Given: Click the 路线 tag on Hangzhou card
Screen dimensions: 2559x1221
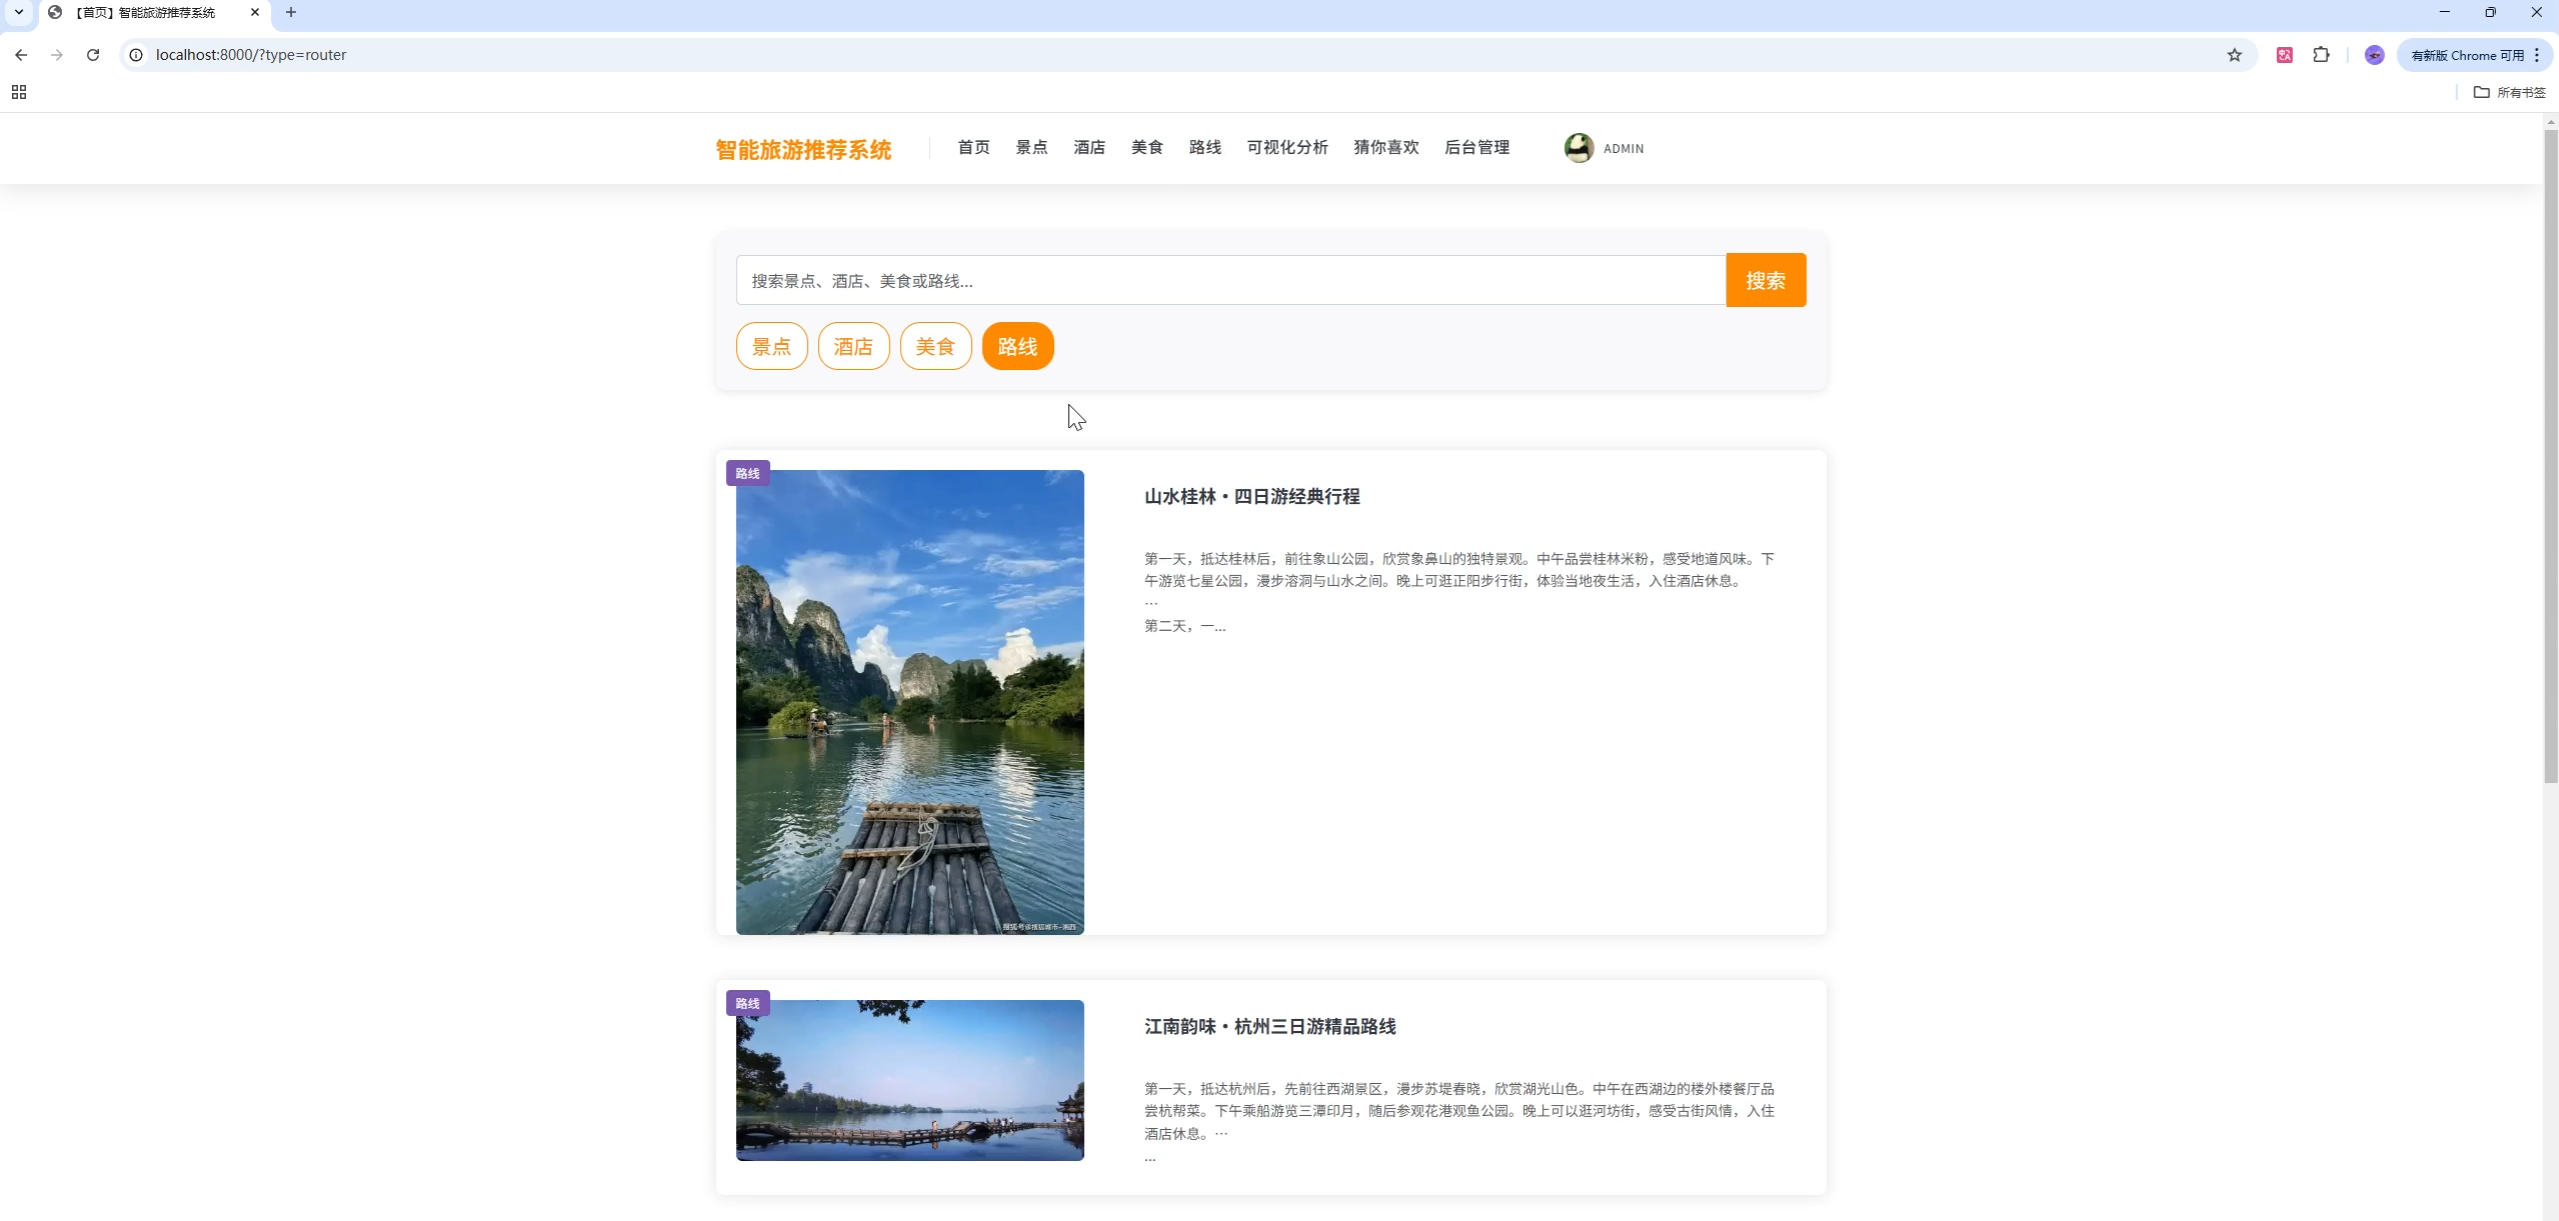Looking at the screenshot, I should [x=748, y=1003].
